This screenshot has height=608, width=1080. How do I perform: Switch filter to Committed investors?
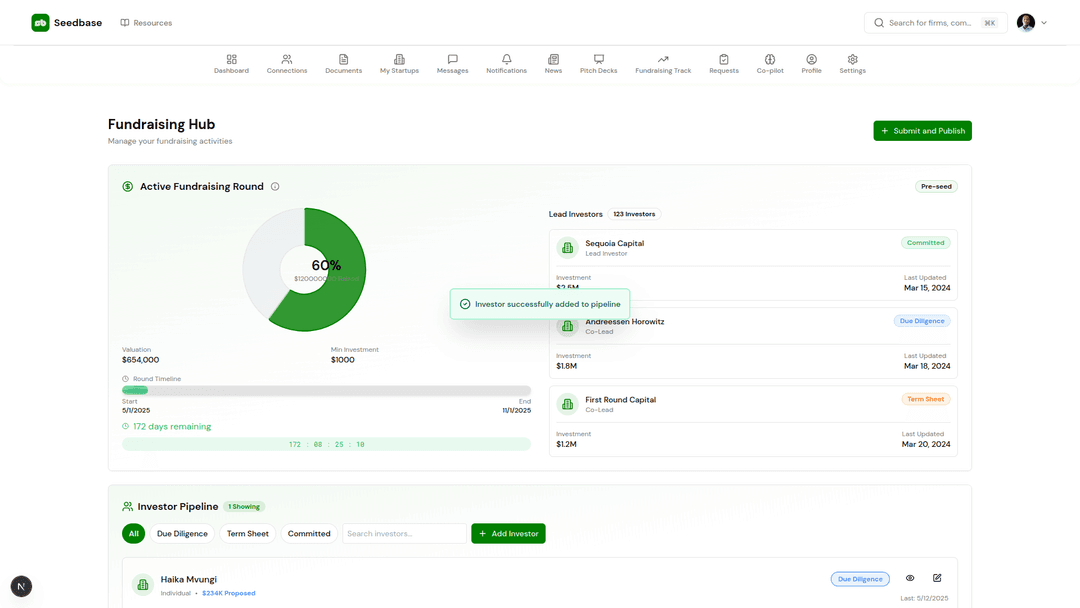tap(309, 533)
